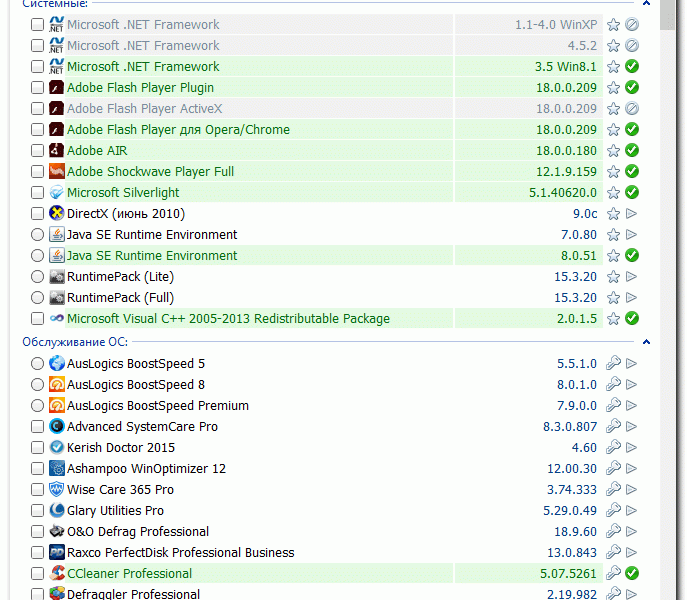Click the key icon for Wise Care 365 Pro
This screenshot has height=600, width=687.
point(613,489)
